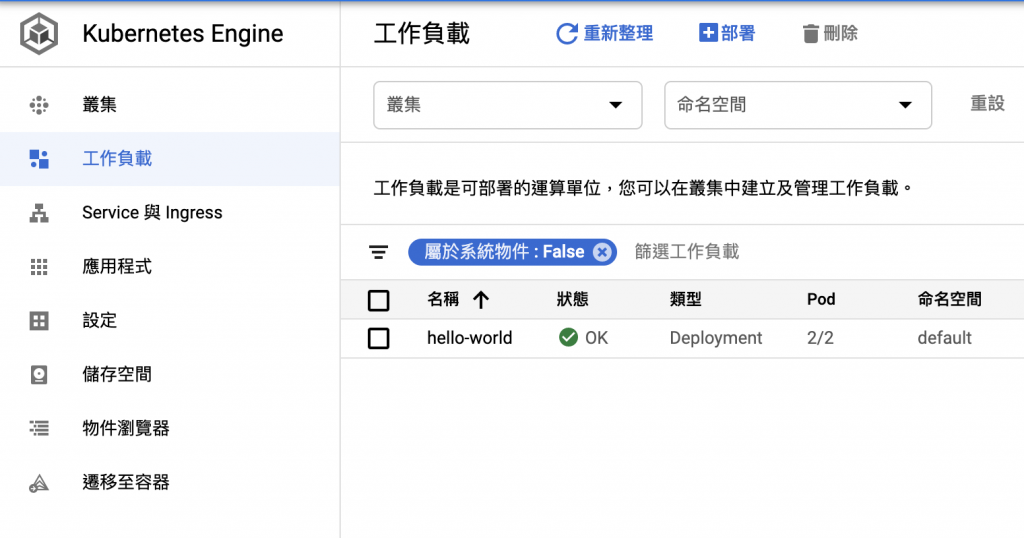Screen dimensions: 1024x538
Task: Click the Deployment type cell
Action: click(x=716, y=338)
